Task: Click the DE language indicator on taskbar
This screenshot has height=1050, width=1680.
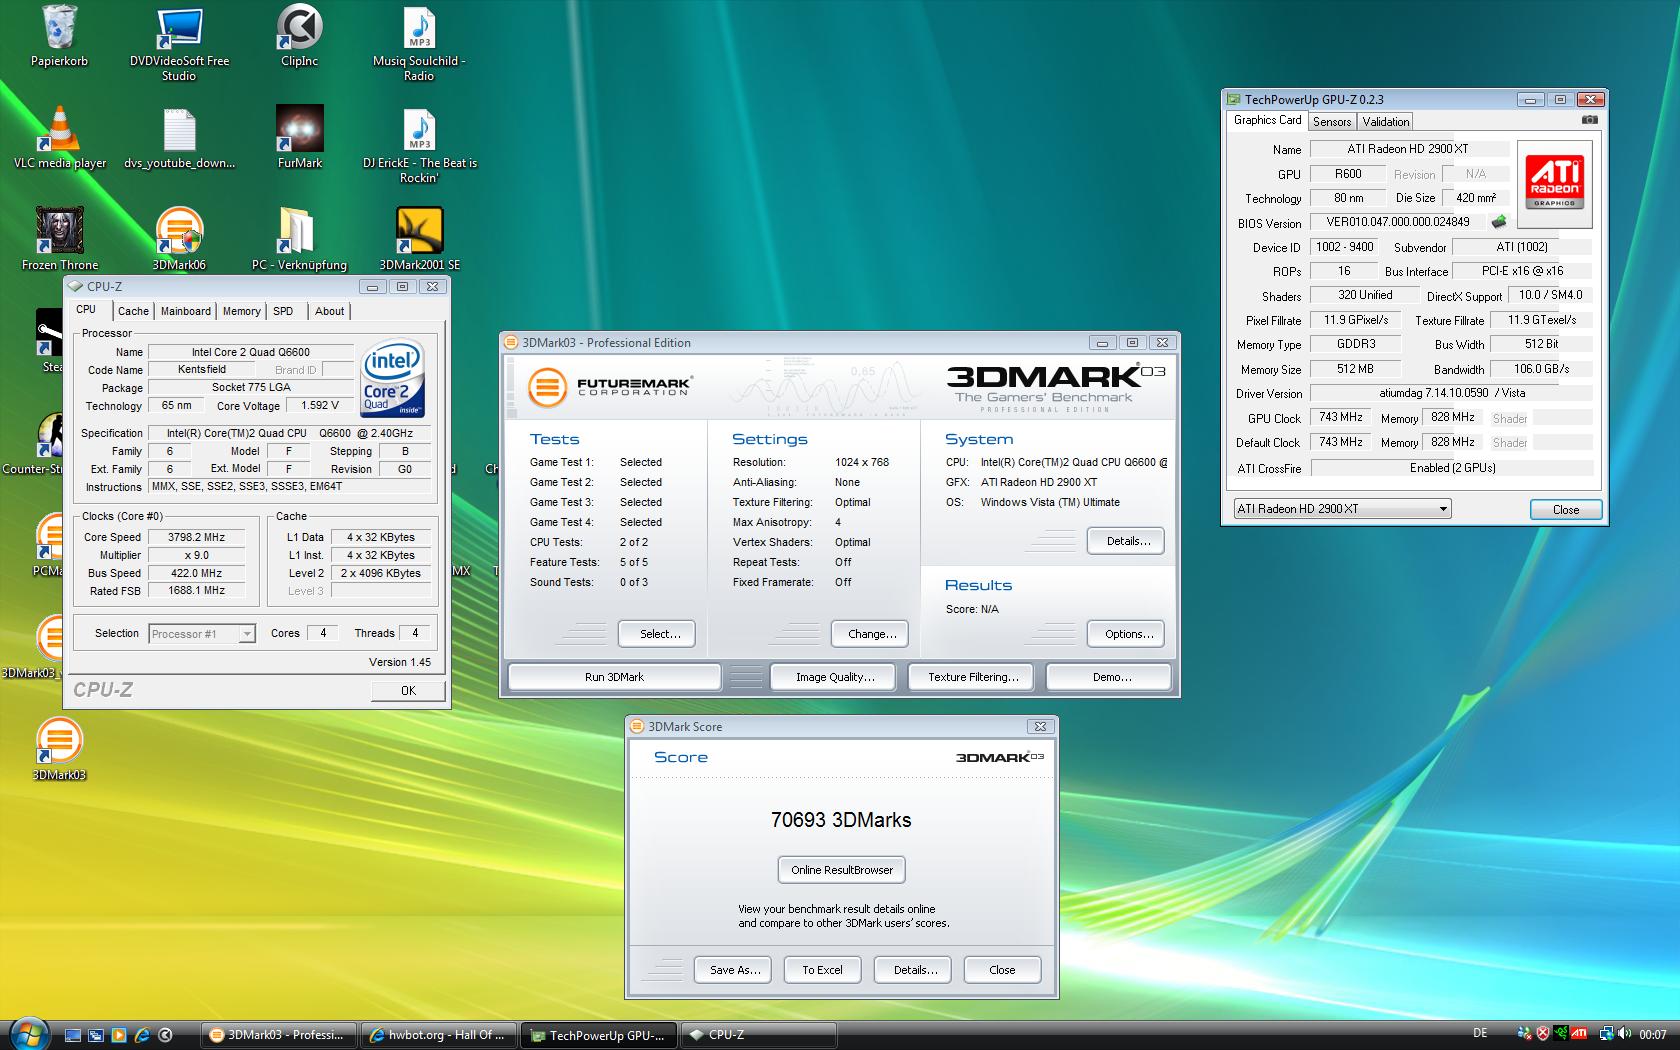Action: (x=1480, y=1034)
